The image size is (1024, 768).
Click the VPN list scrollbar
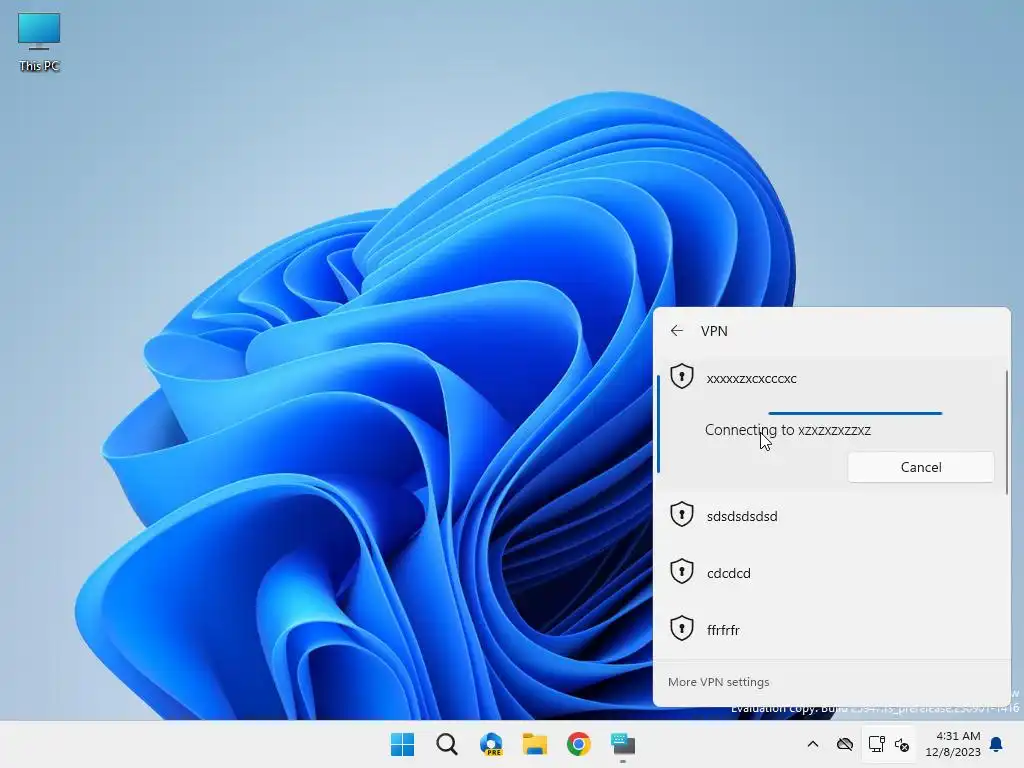1006,432
